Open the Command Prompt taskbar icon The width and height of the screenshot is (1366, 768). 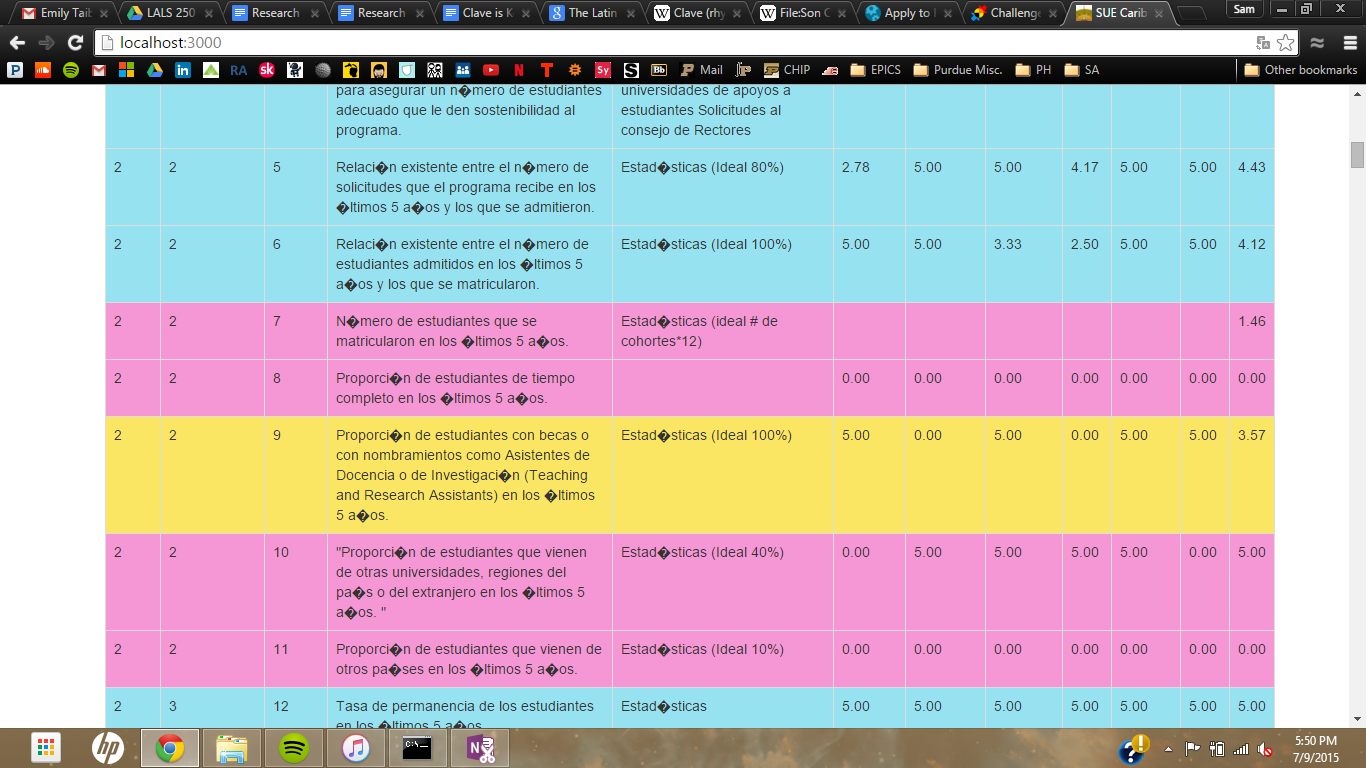417,748
